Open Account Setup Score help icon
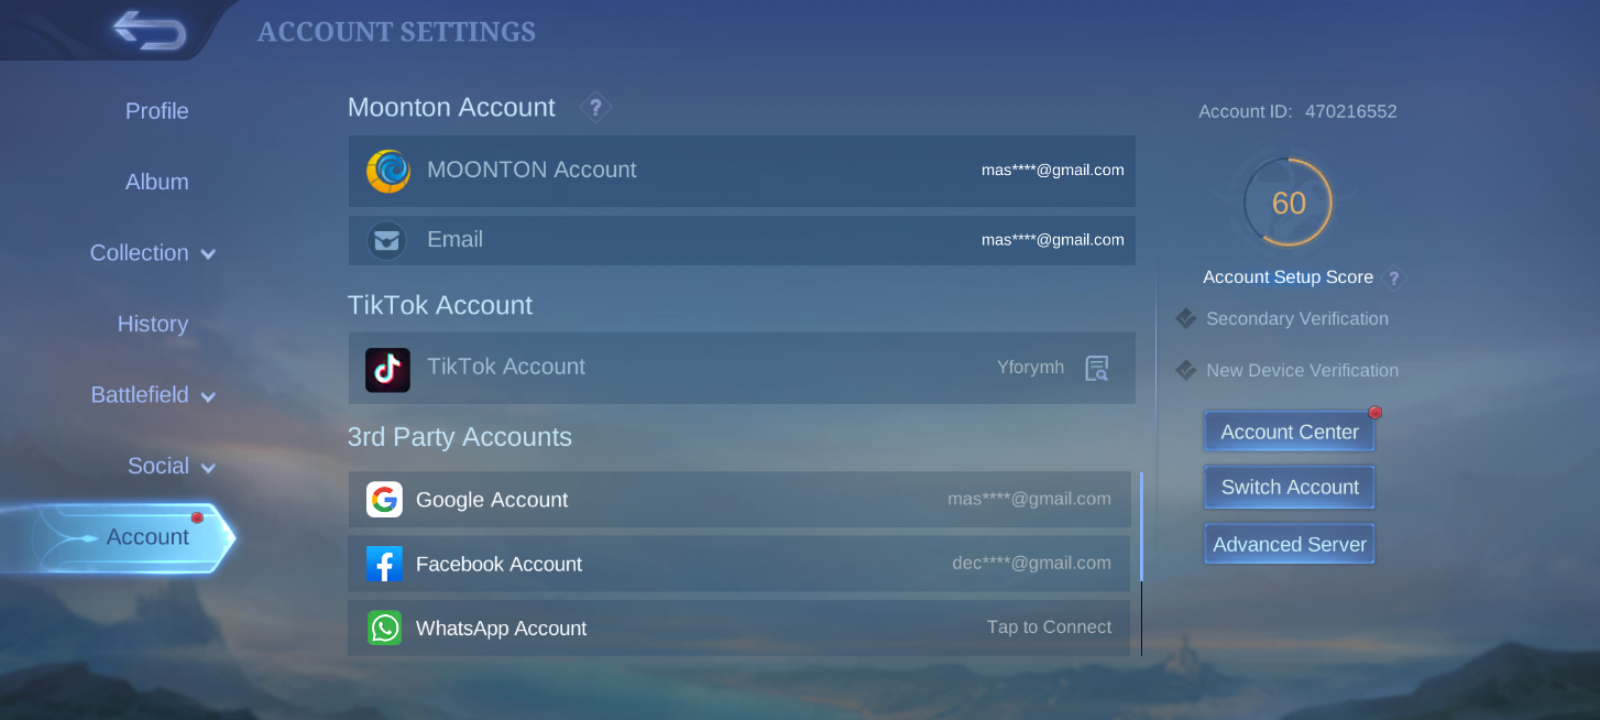Image resolution: width=1600 pixels, height=720 pixels. coord(1394,278)
